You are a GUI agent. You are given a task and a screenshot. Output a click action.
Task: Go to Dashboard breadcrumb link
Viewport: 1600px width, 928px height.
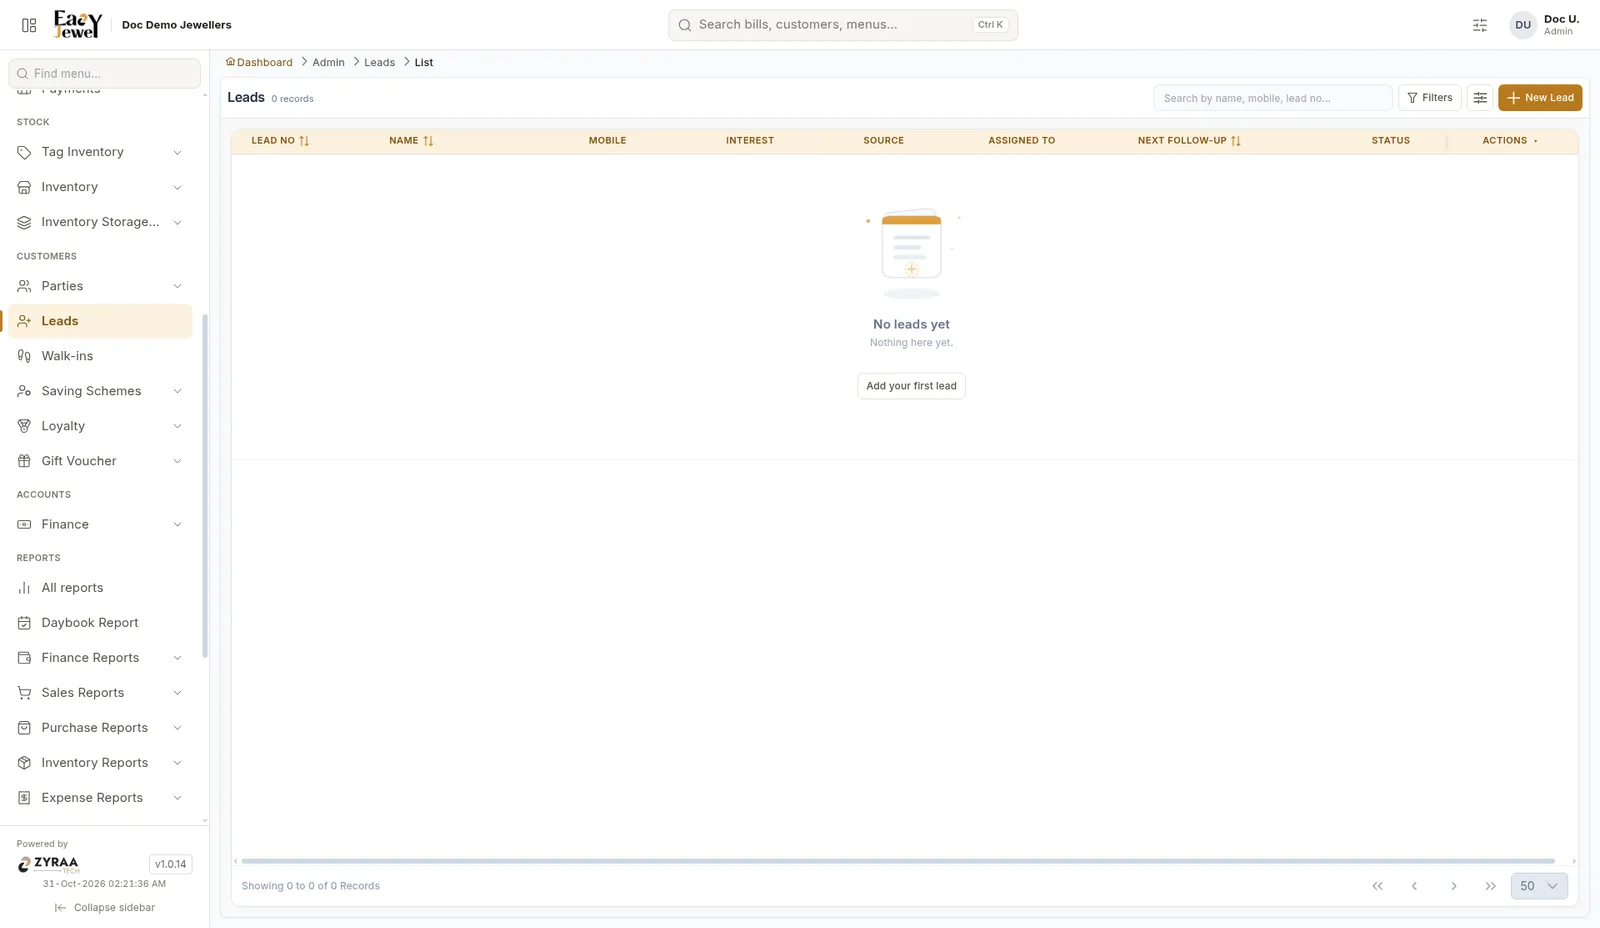pos(259,62)
